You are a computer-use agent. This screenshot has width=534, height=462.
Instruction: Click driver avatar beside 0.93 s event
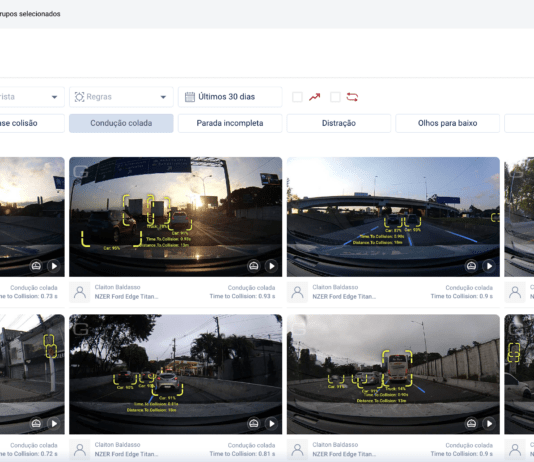pyautogui.click(x=80, y=292)
